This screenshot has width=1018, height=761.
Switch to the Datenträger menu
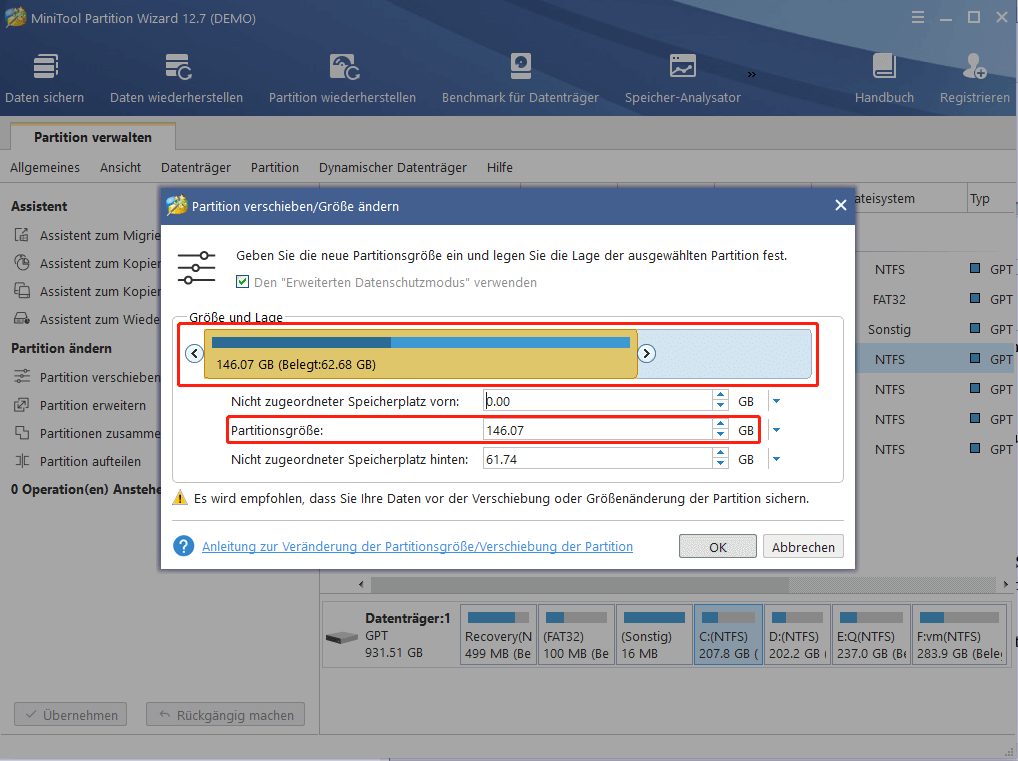pyautogui.click(x=195, y=167)
